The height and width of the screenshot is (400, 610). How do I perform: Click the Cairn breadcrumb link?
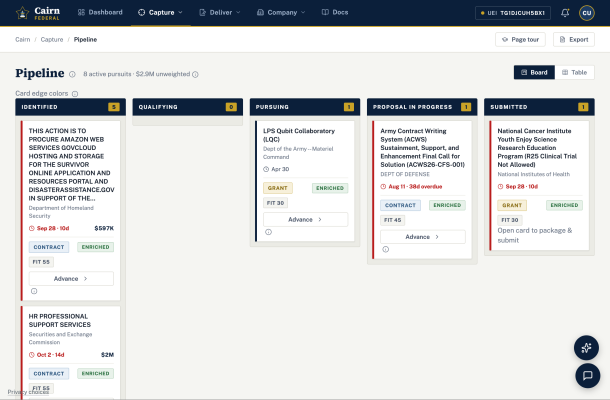point(23,40)
